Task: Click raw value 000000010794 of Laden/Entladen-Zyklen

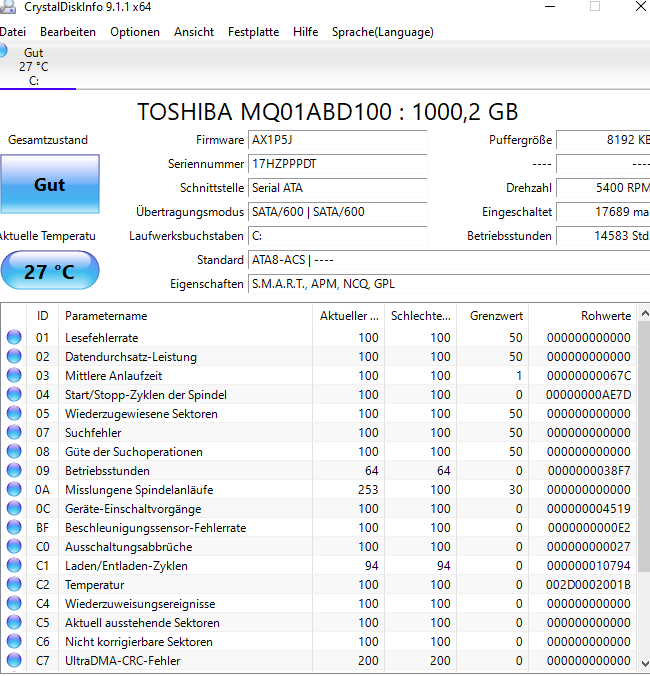Action: (589, 566)
